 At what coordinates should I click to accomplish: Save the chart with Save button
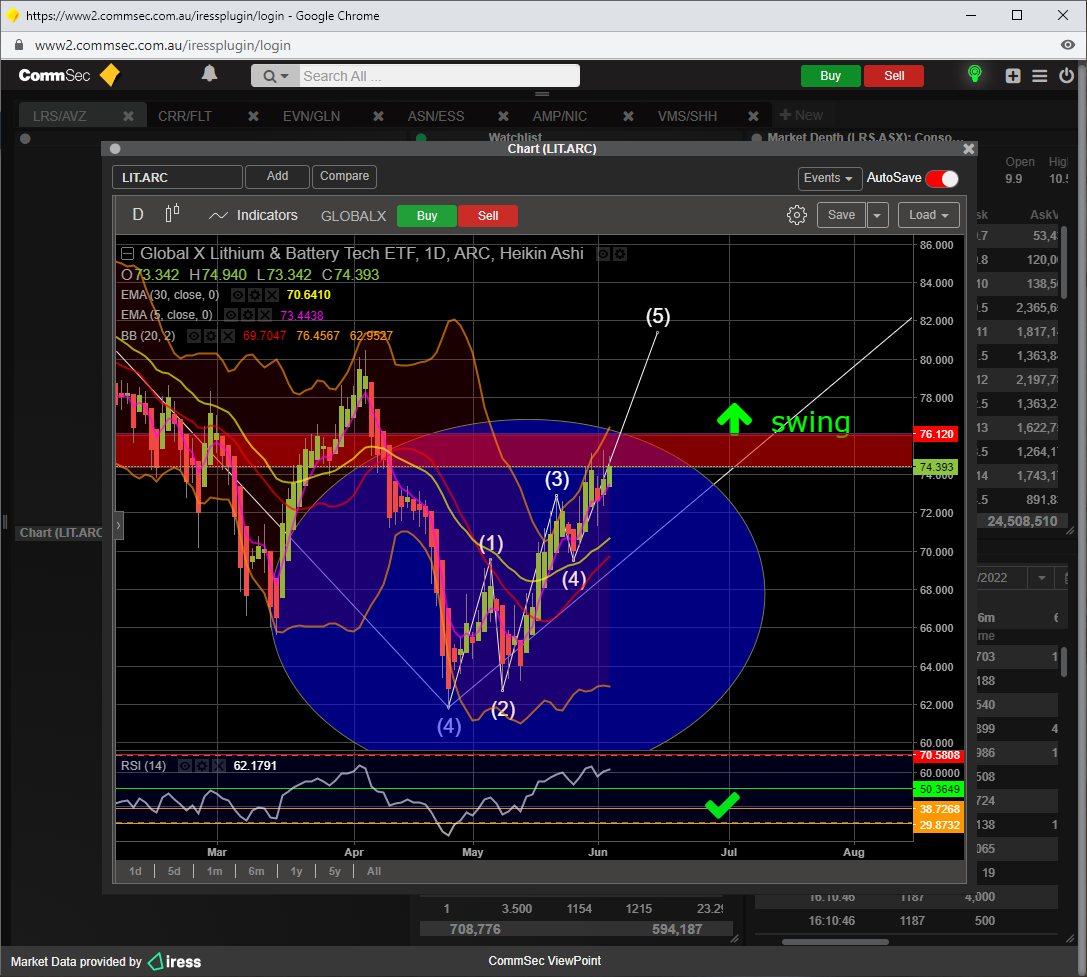[x=842, y=215]
